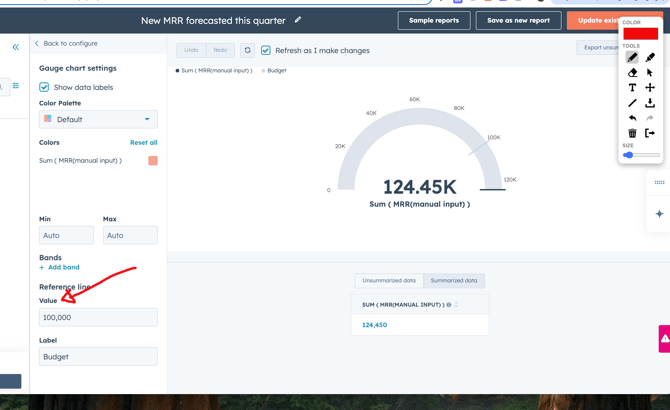Click the refresh icon next to Redo

click(248, 50)
